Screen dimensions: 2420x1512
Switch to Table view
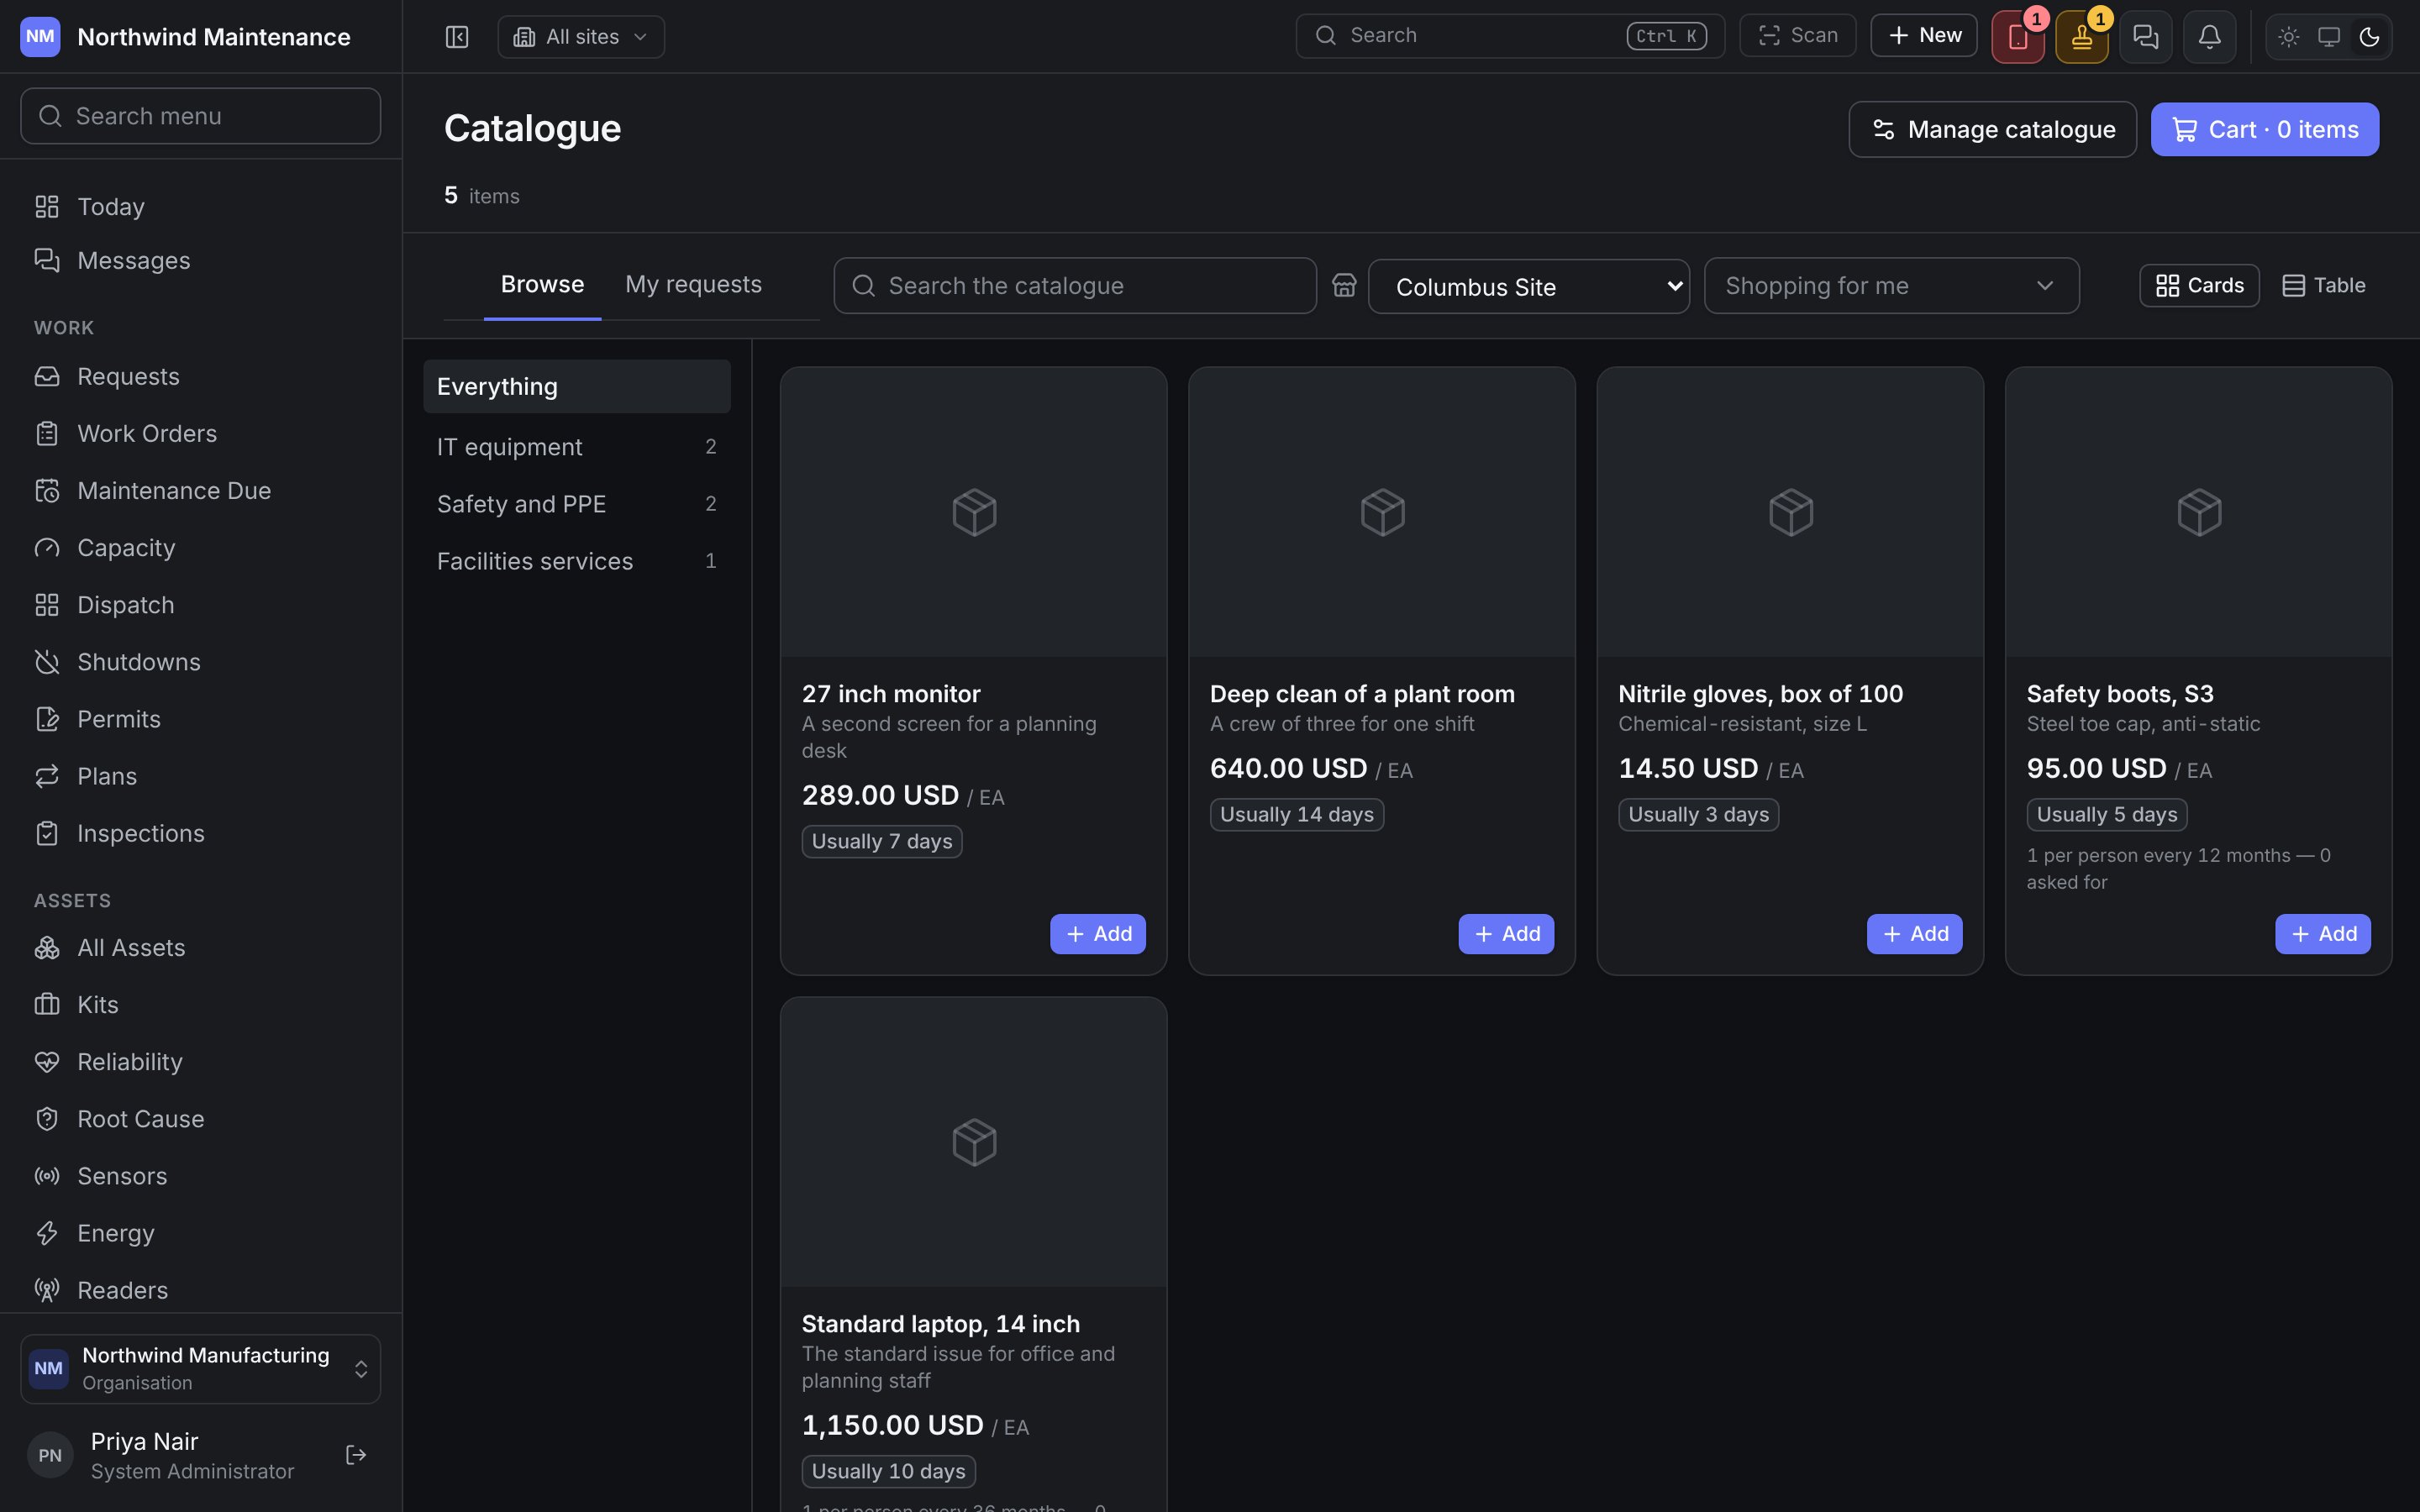click(x=2323, y=286)
